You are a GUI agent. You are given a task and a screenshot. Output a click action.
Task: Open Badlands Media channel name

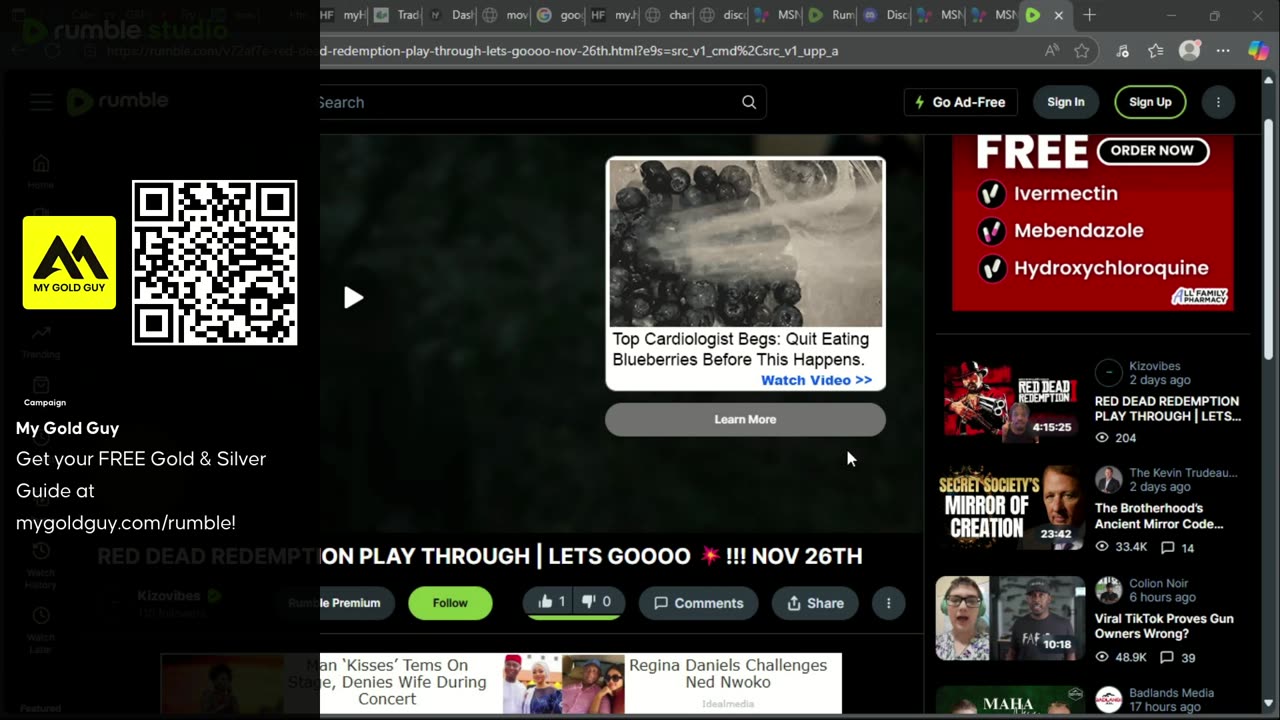coord(1171,693)
